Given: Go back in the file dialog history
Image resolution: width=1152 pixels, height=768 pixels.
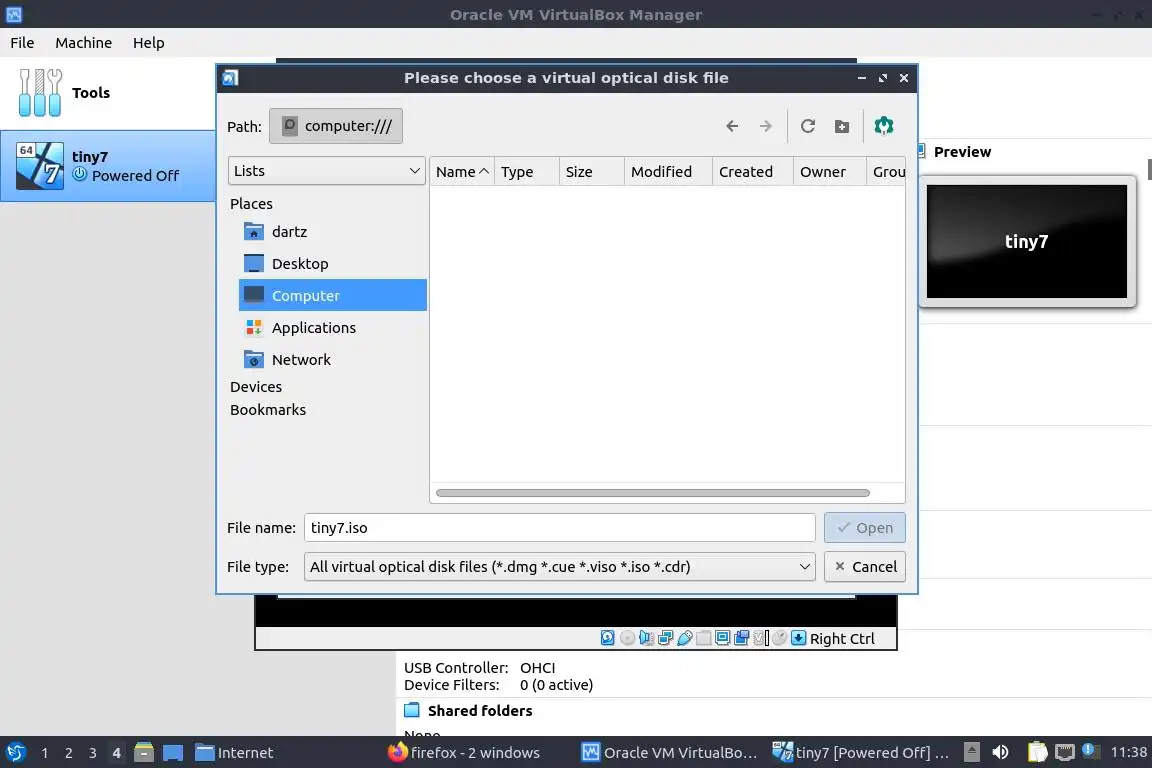Looking at the screenshot, I should tap(732, 126).
